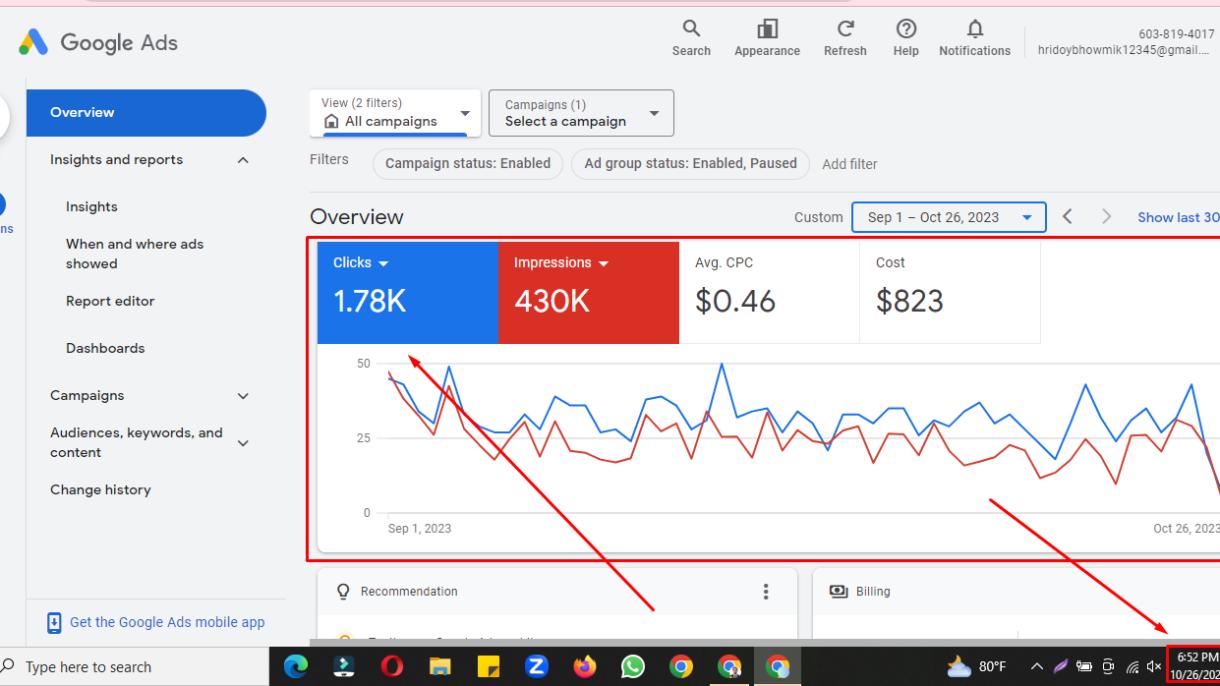Show hidden system tray icons
This screenshot has width=1220, height=686.
[1036, 666]
